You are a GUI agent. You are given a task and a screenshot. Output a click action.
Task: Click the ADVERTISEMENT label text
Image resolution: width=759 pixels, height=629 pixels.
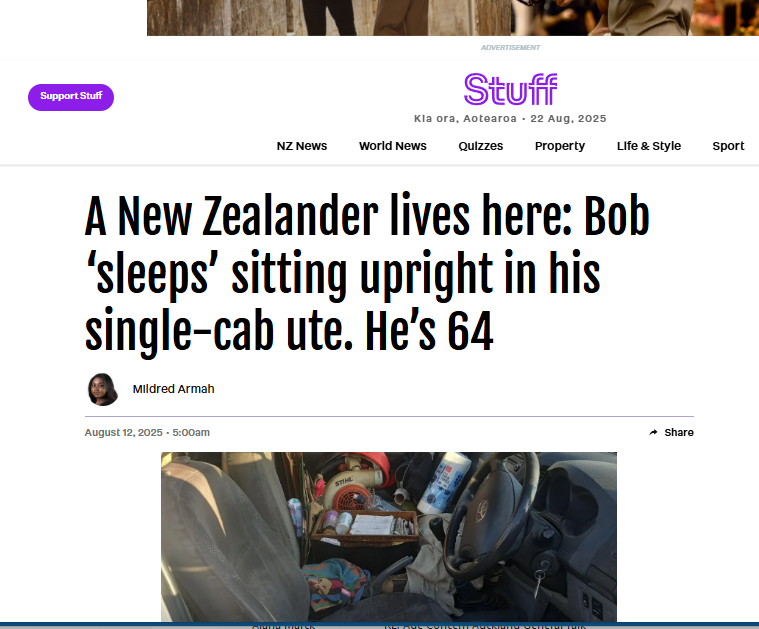coord(510,47)
